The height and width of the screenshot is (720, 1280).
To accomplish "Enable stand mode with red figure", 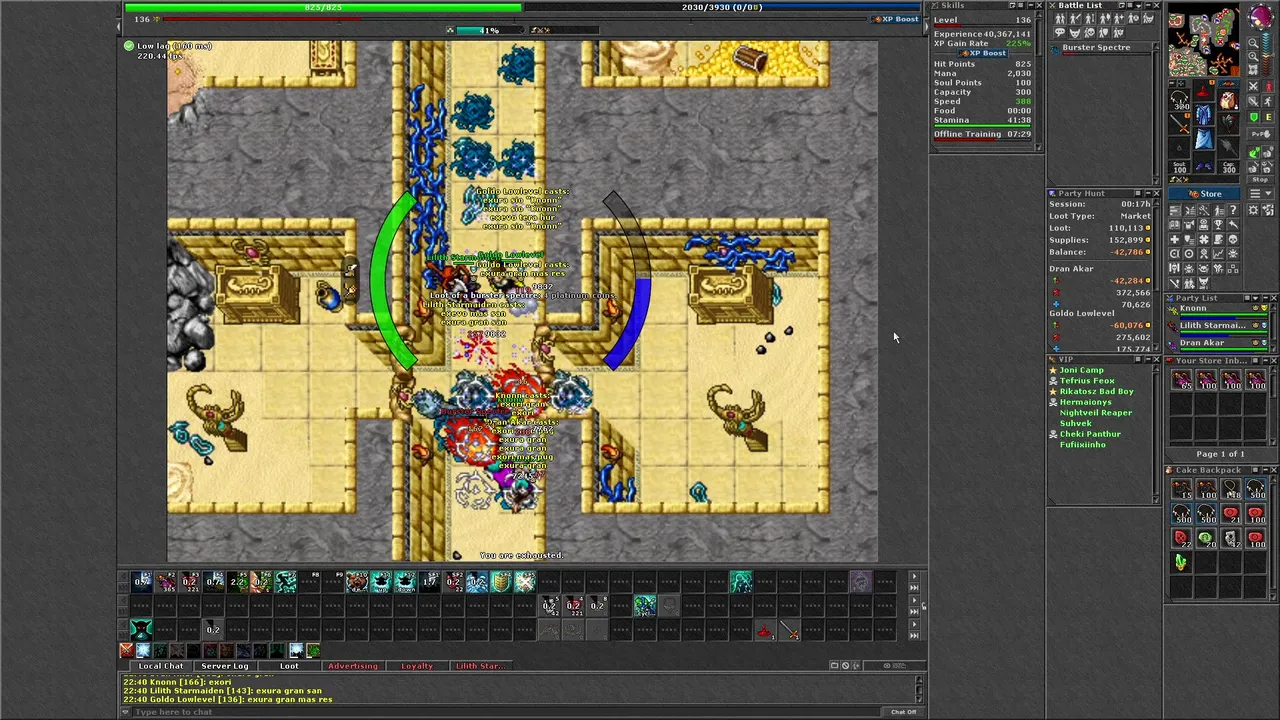I will click(1269, 87).
